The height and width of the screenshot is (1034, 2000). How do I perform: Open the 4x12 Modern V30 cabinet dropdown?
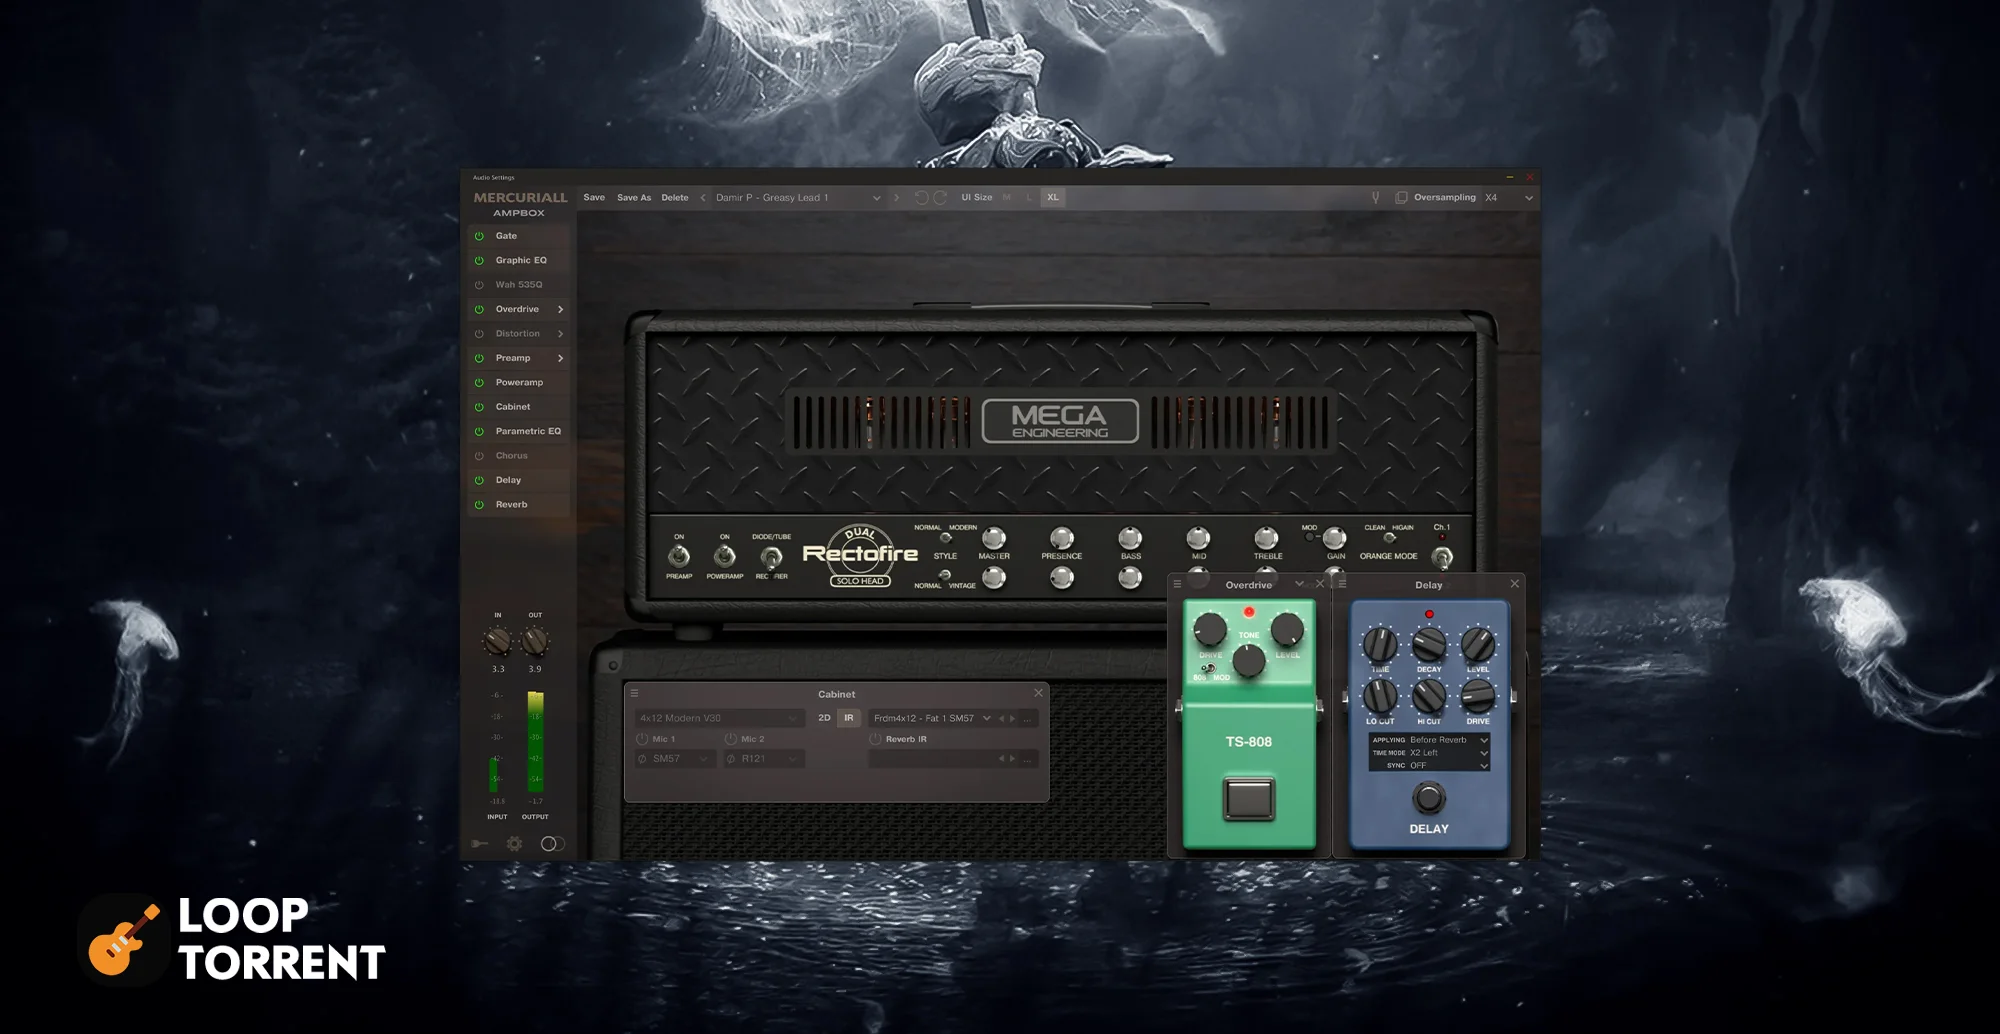pyautogui.click(x=718, y=718)
